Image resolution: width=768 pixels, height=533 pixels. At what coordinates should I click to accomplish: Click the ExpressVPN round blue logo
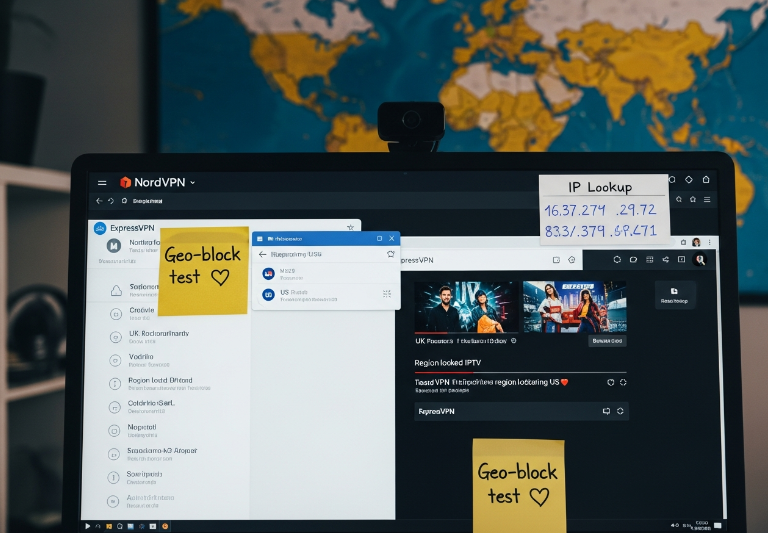[100, 228]
